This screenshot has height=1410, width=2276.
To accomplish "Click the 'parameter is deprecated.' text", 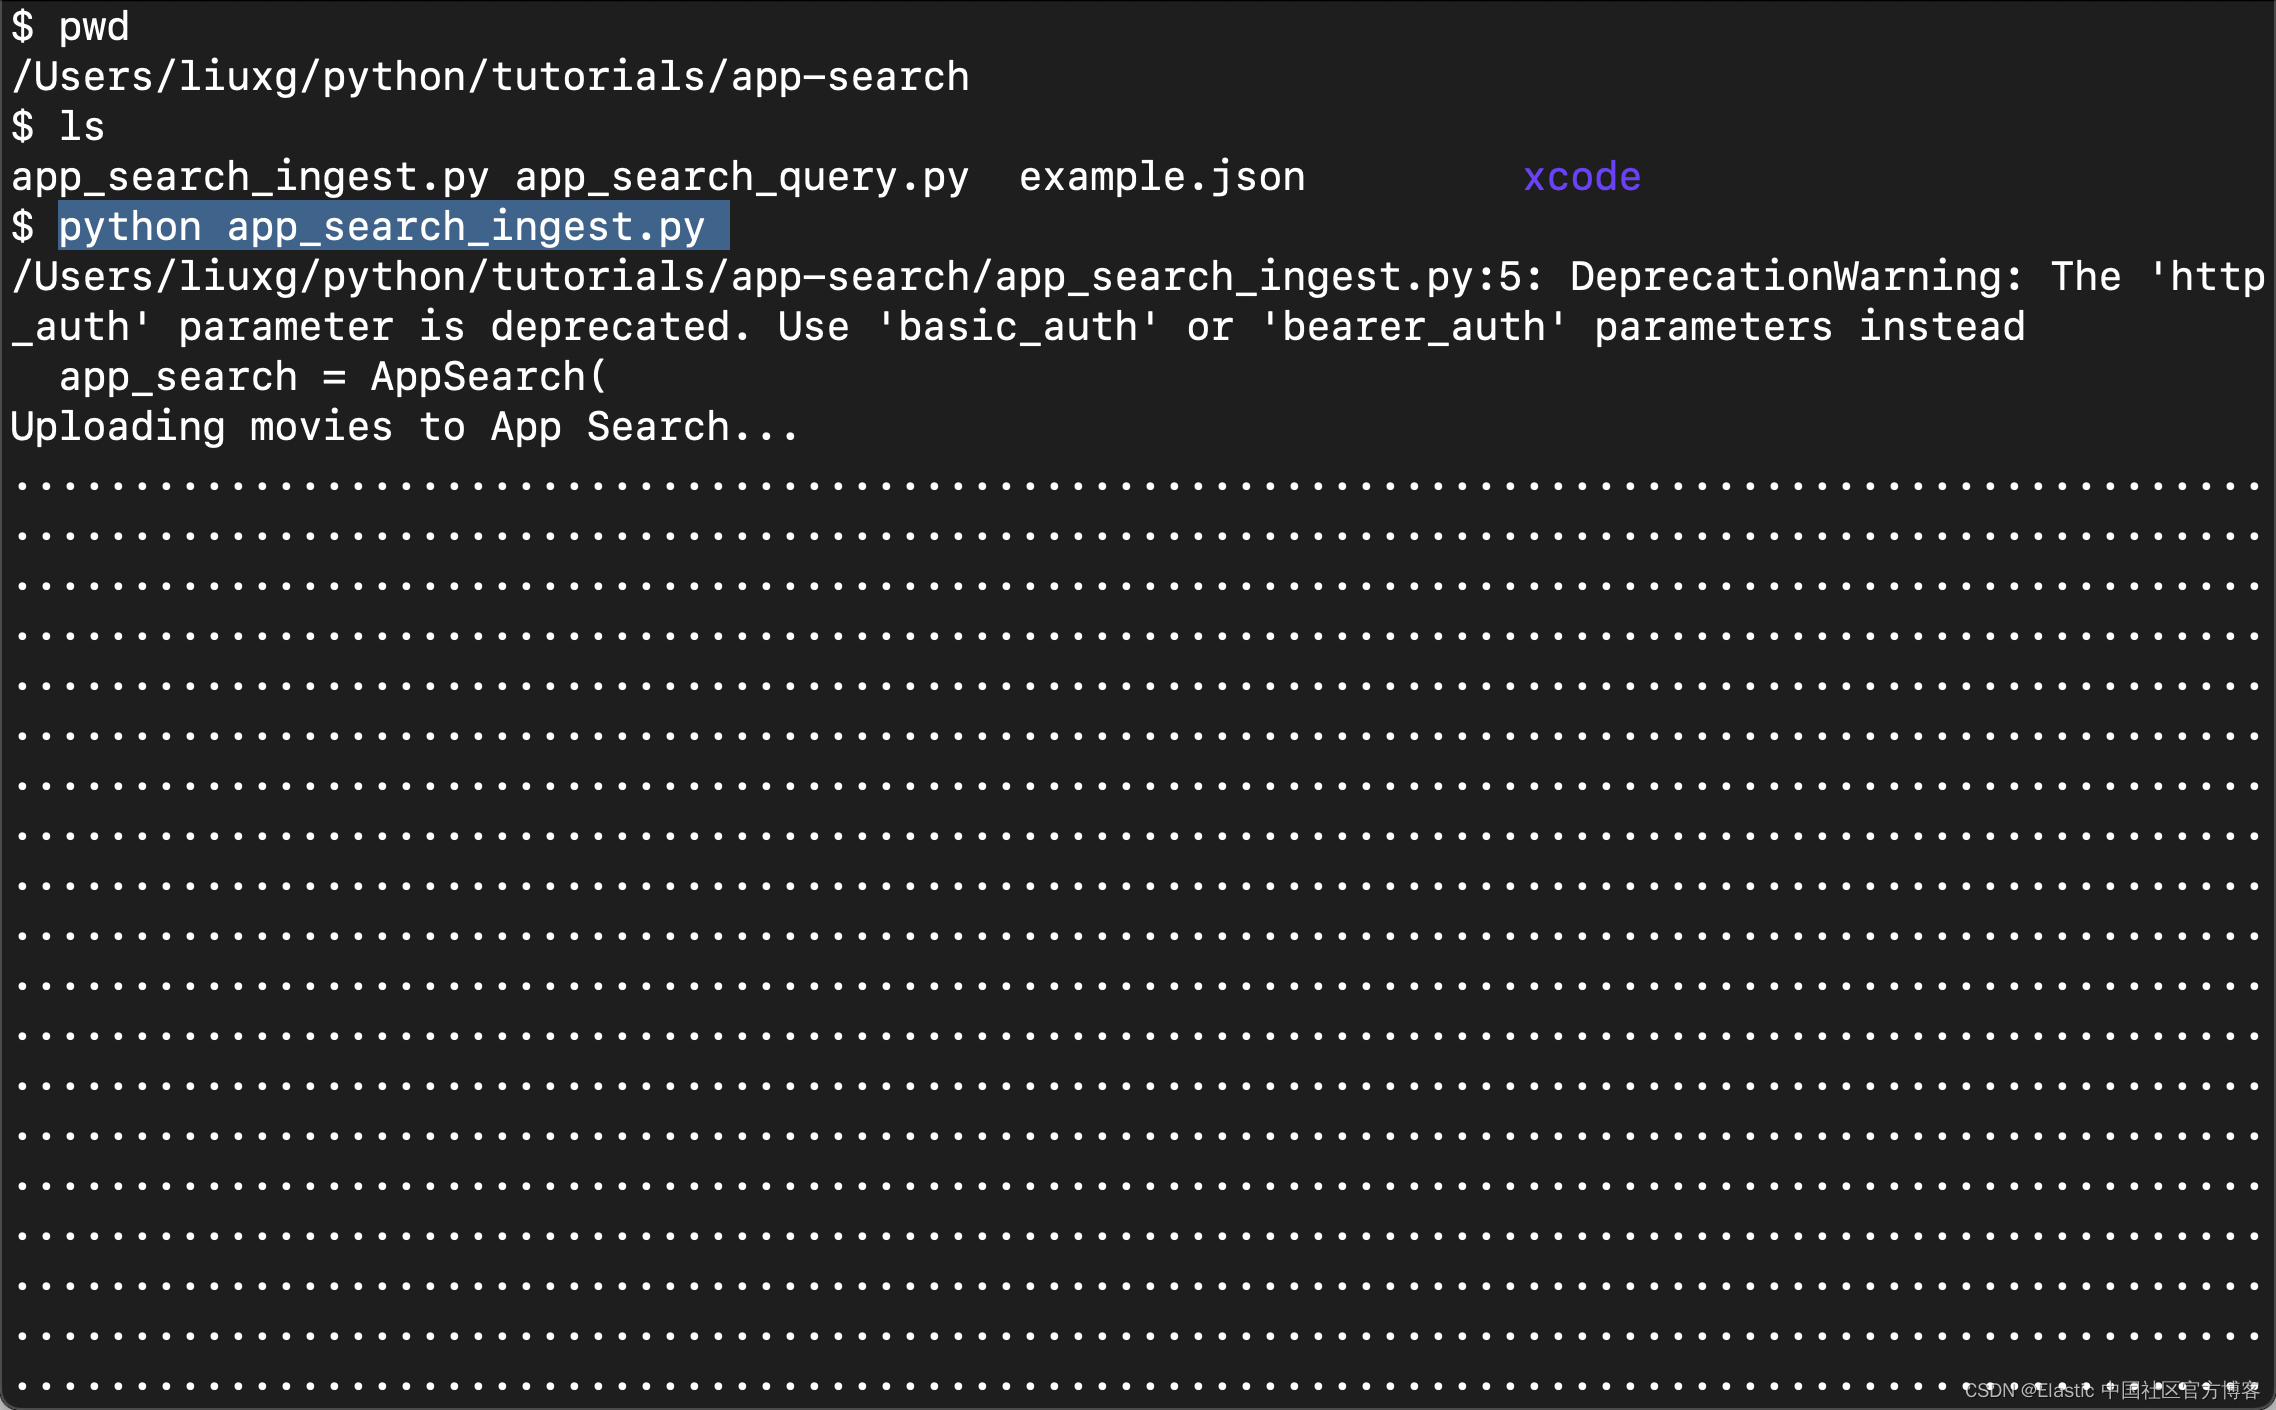I will [464, 327].
